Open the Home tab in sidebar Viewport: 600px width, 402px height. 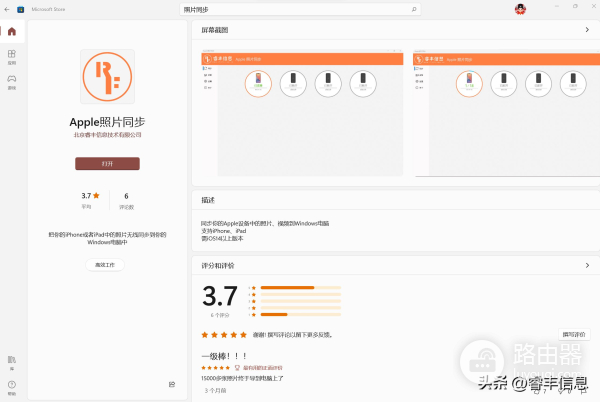pos(12,31)
